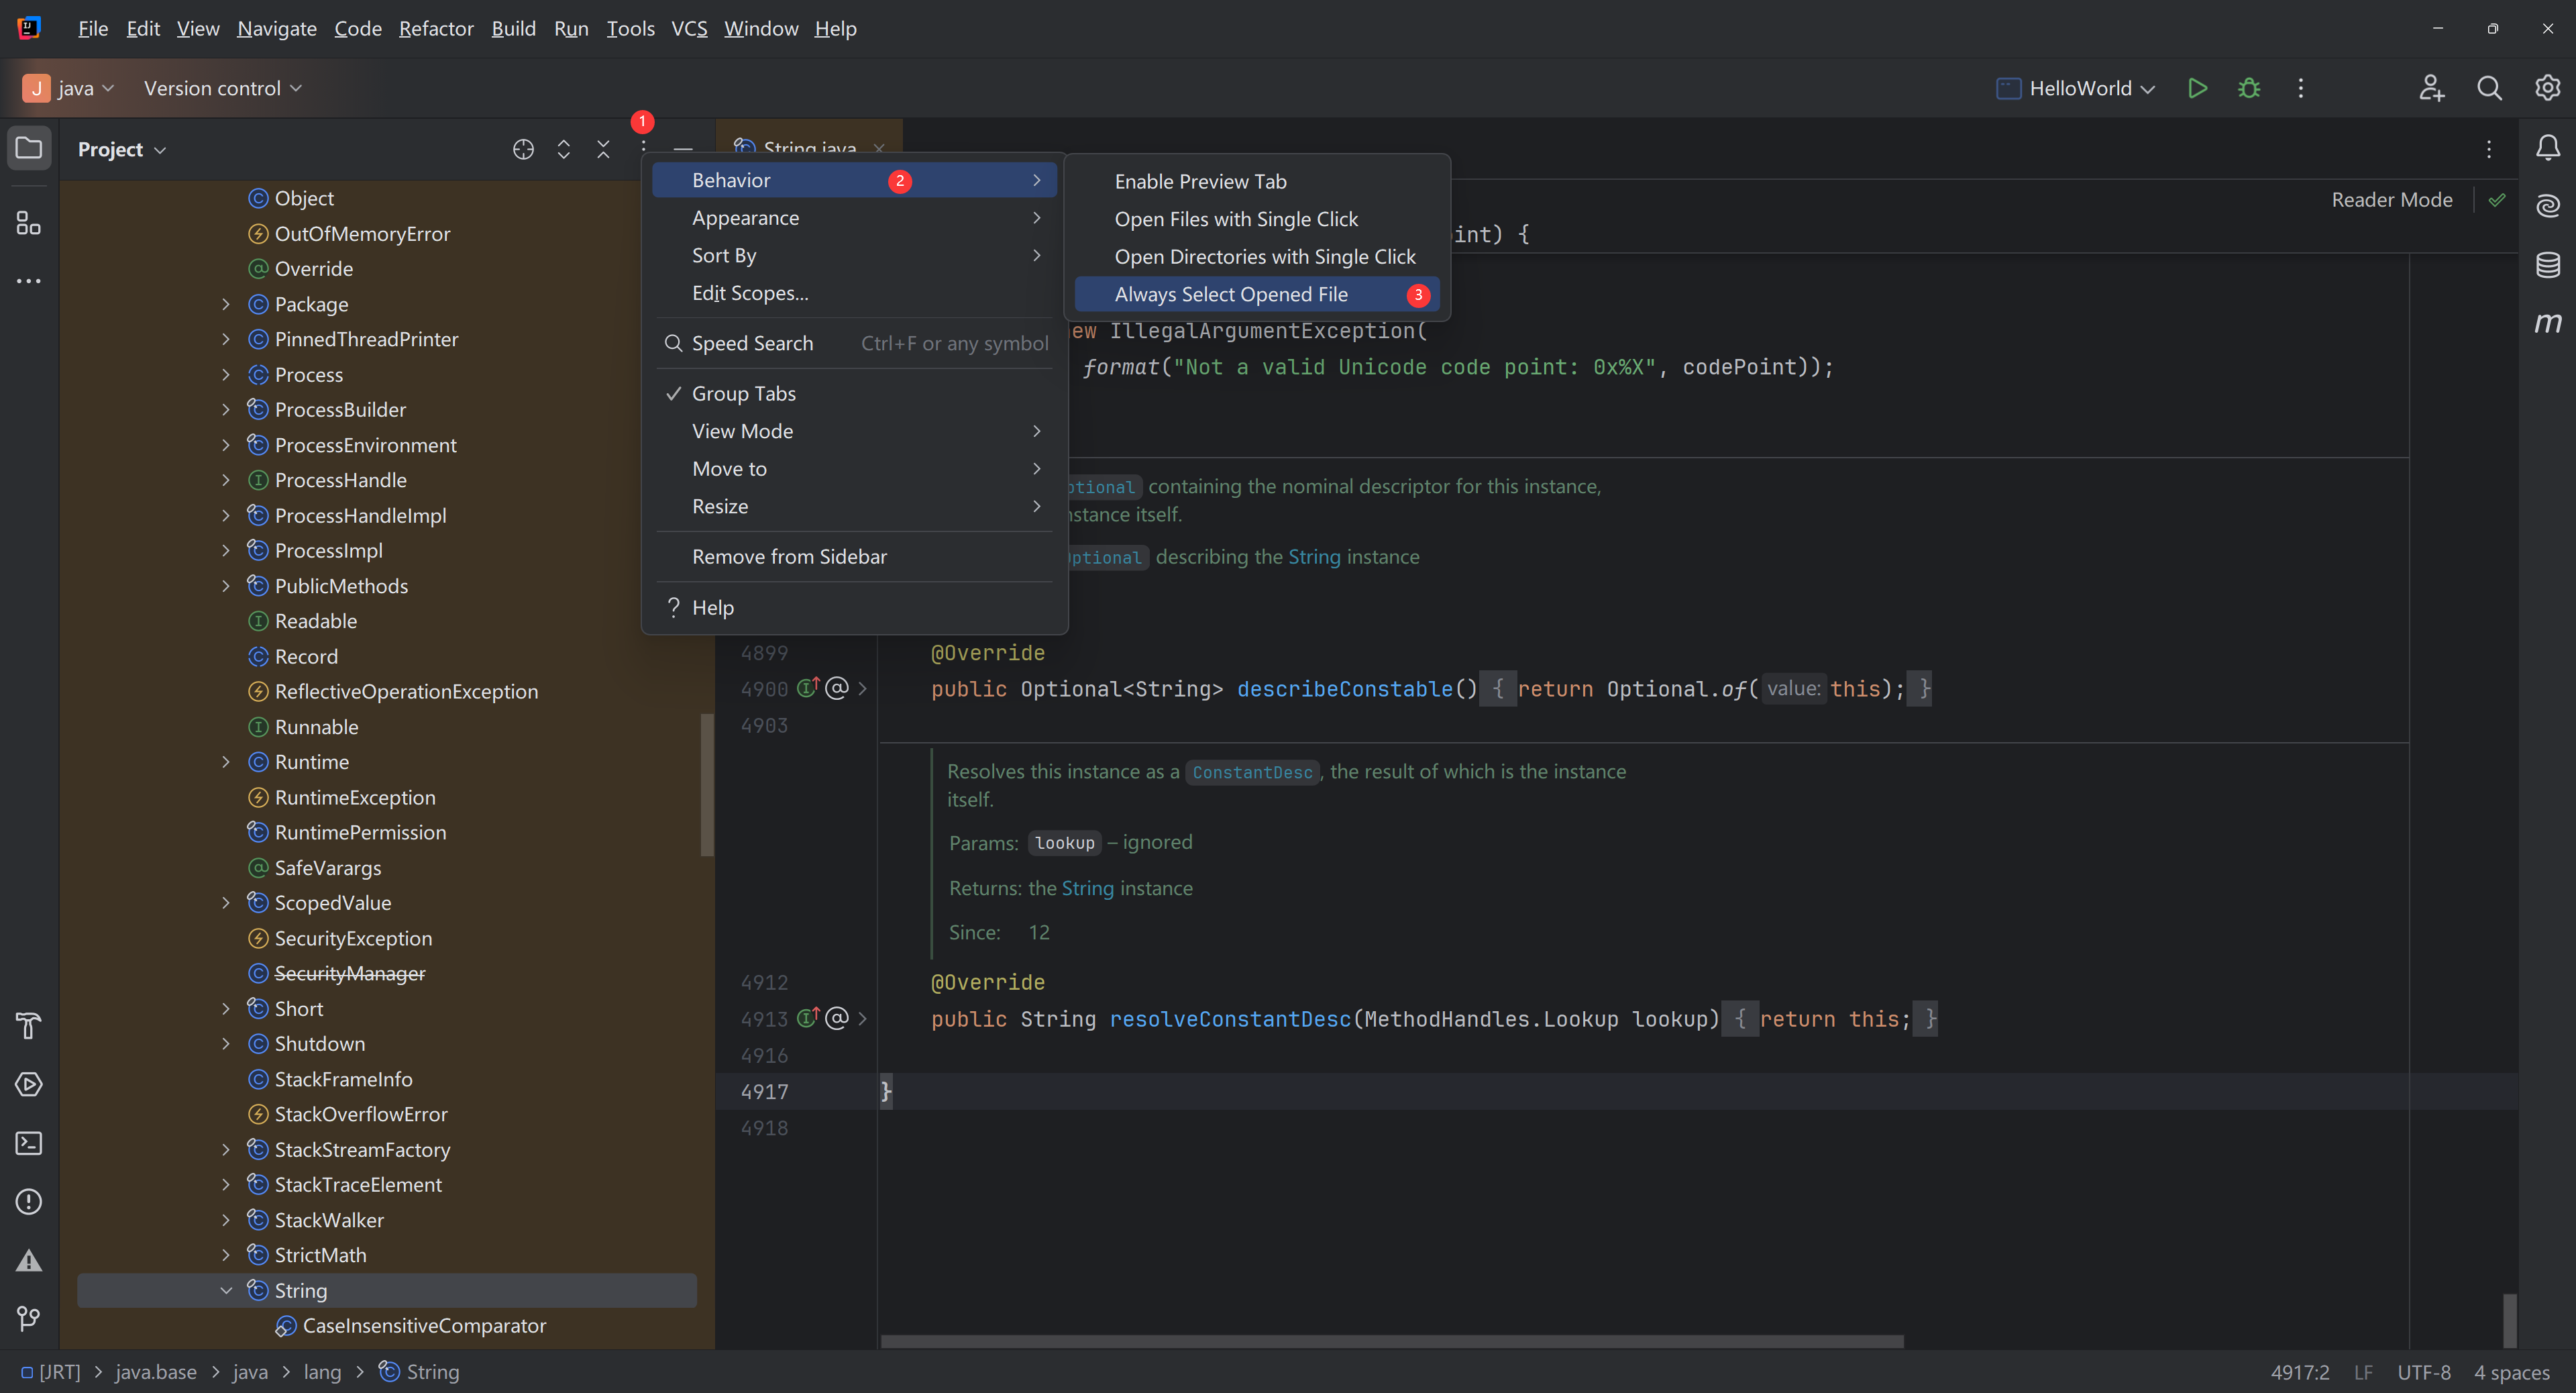Toggle Always Select Opened File option
2576x1393 pixels.
pos(1230,294)
